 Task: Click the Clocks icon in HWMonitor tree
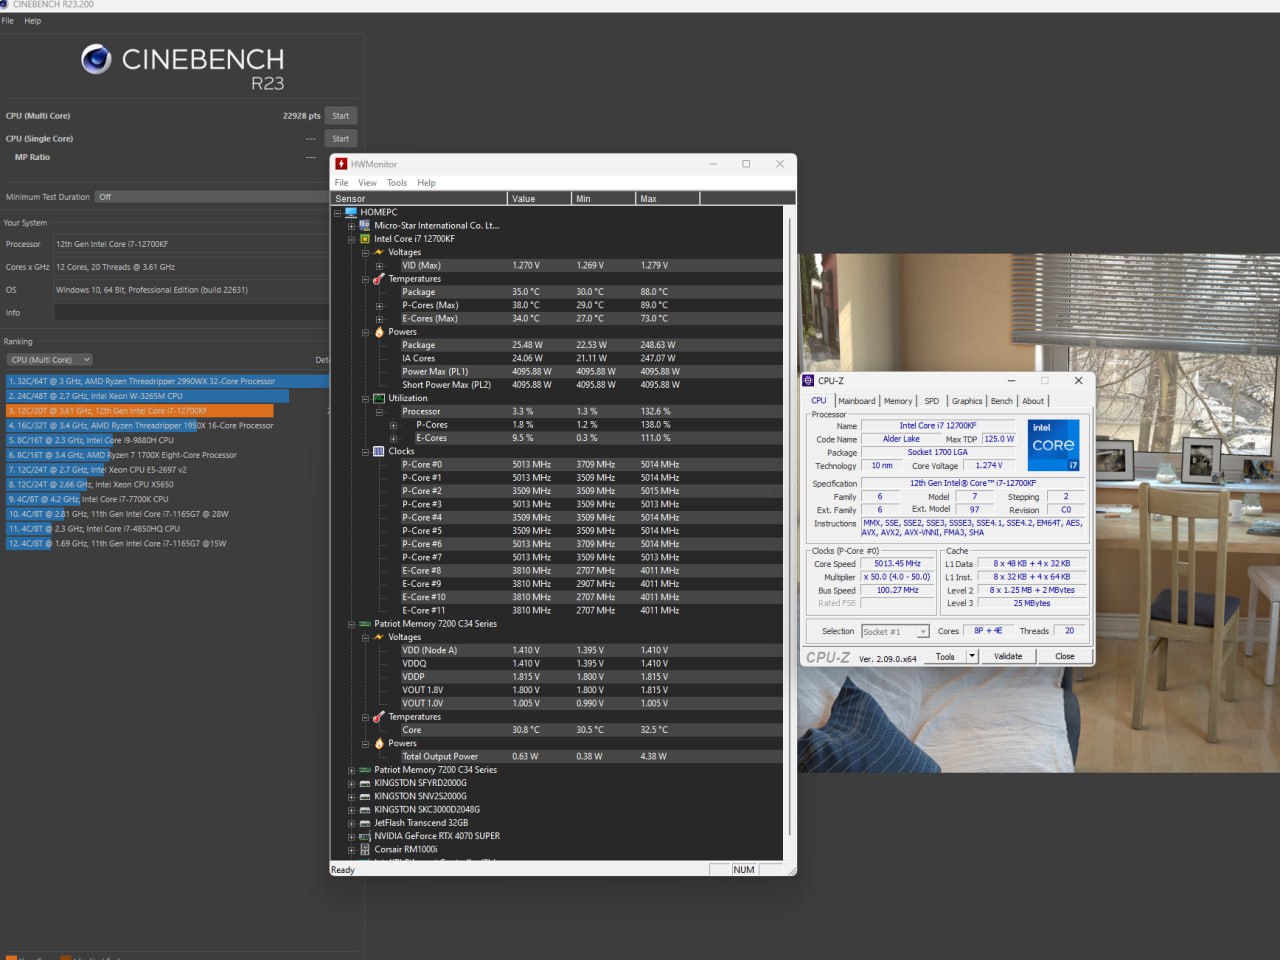(379, 451)
